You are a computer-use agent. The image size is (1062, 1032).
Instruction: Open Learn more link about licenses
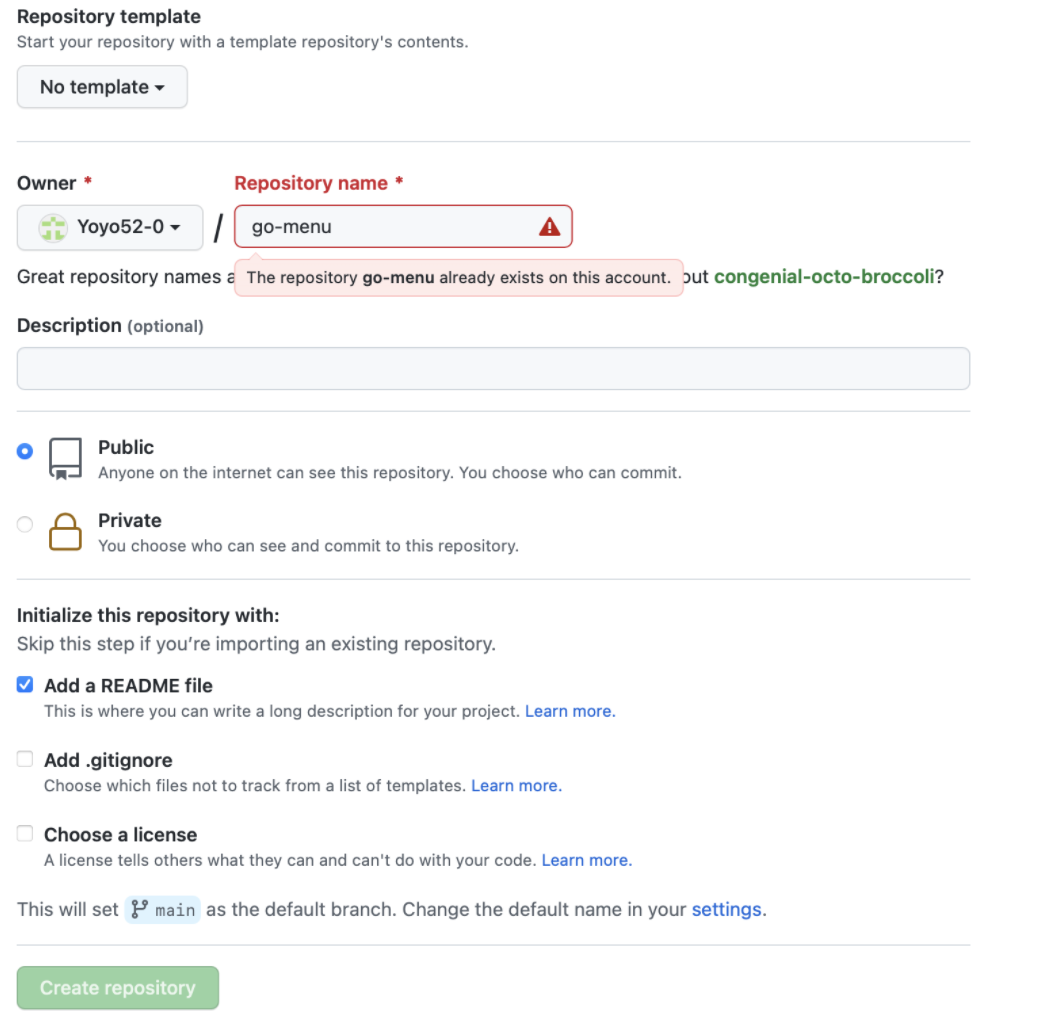coord(587,860)
